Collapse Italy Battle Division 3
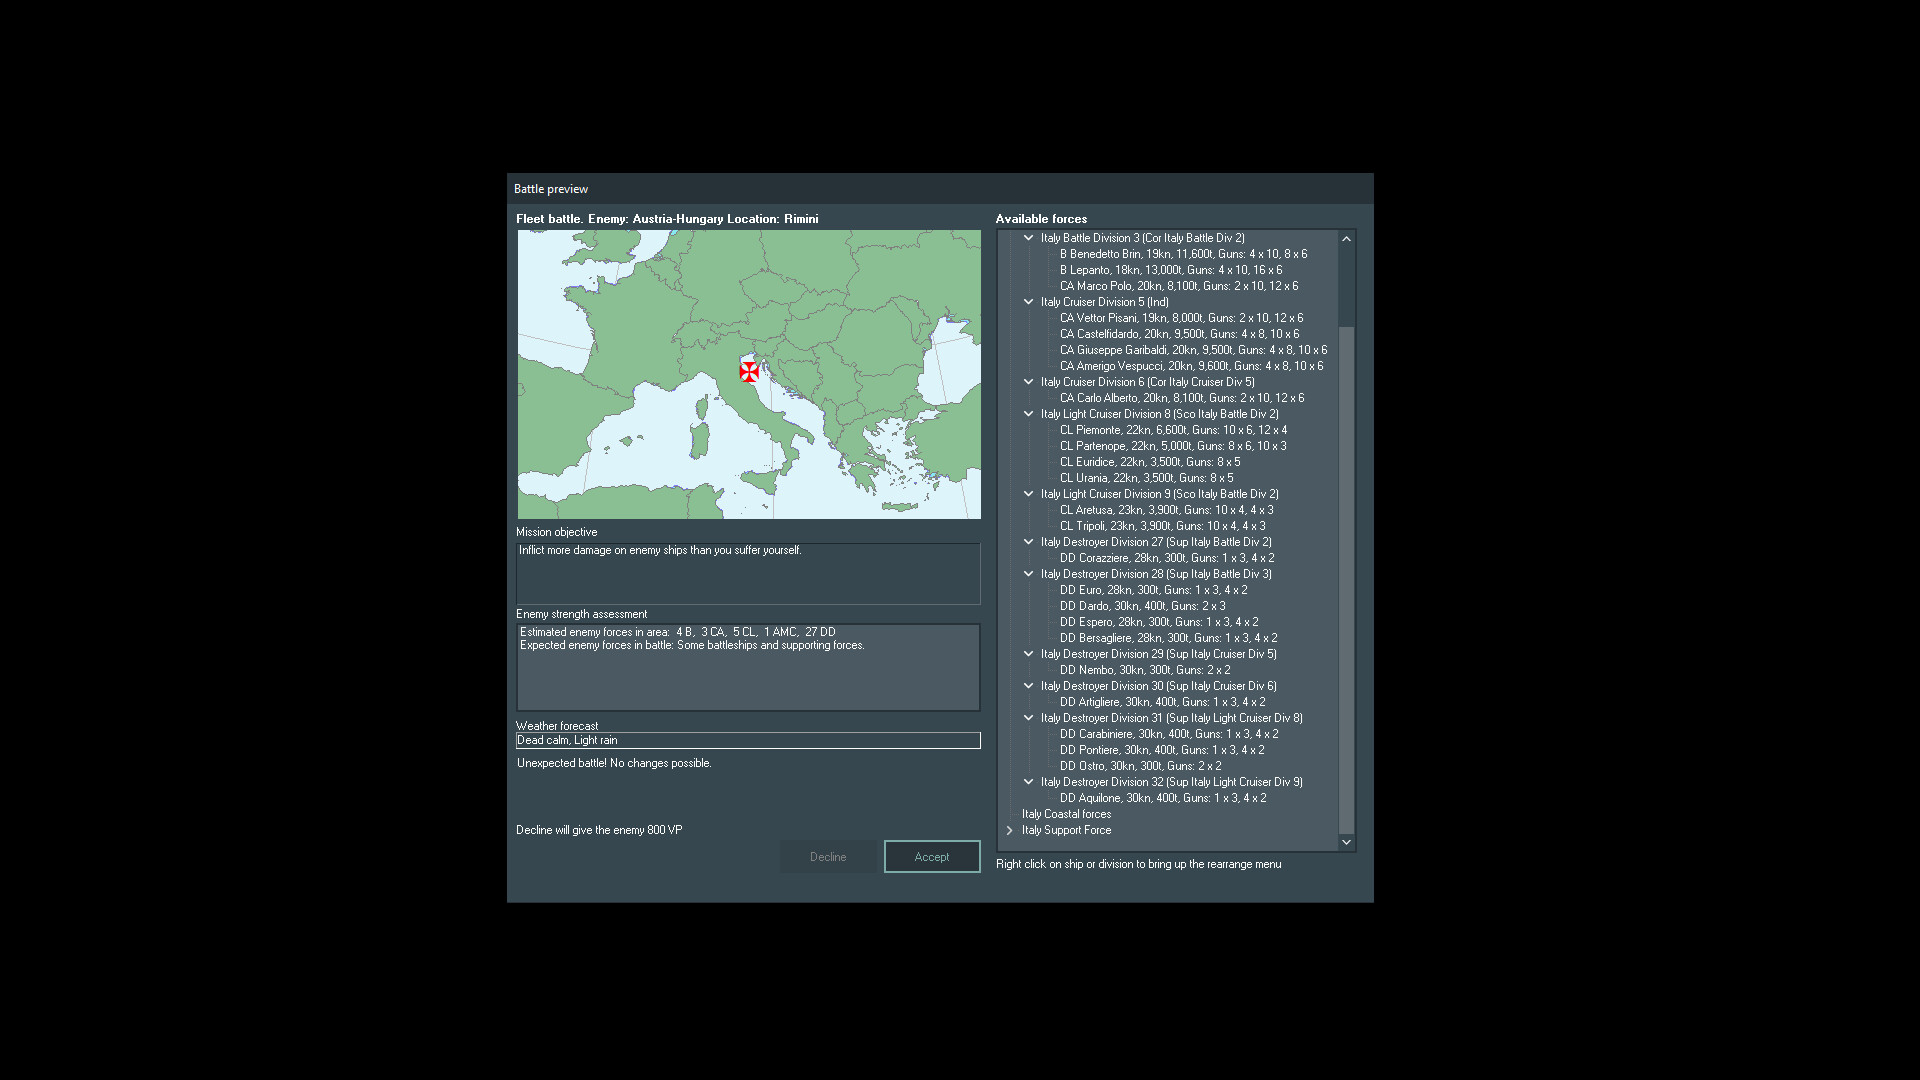Image resolution: width=1920 pixels, height=1080 pixels. point(1028,238)
